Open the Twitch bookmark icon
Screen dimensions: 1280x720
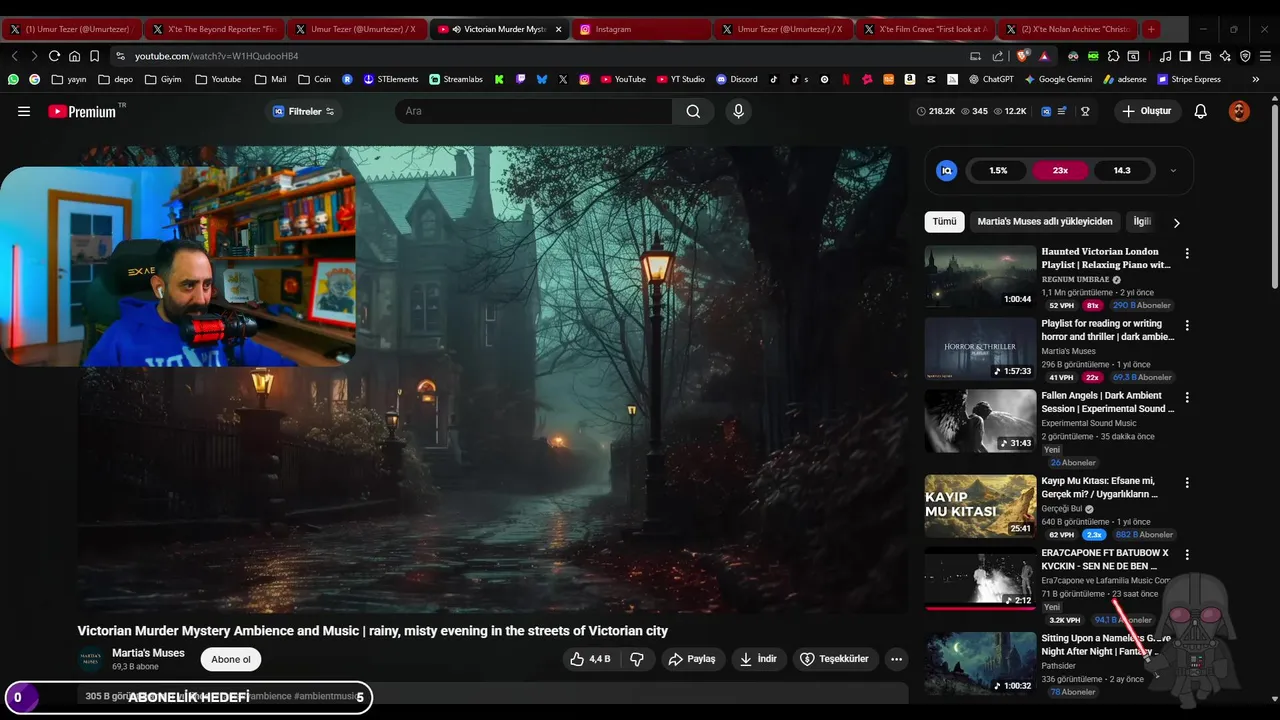[520, 79]
